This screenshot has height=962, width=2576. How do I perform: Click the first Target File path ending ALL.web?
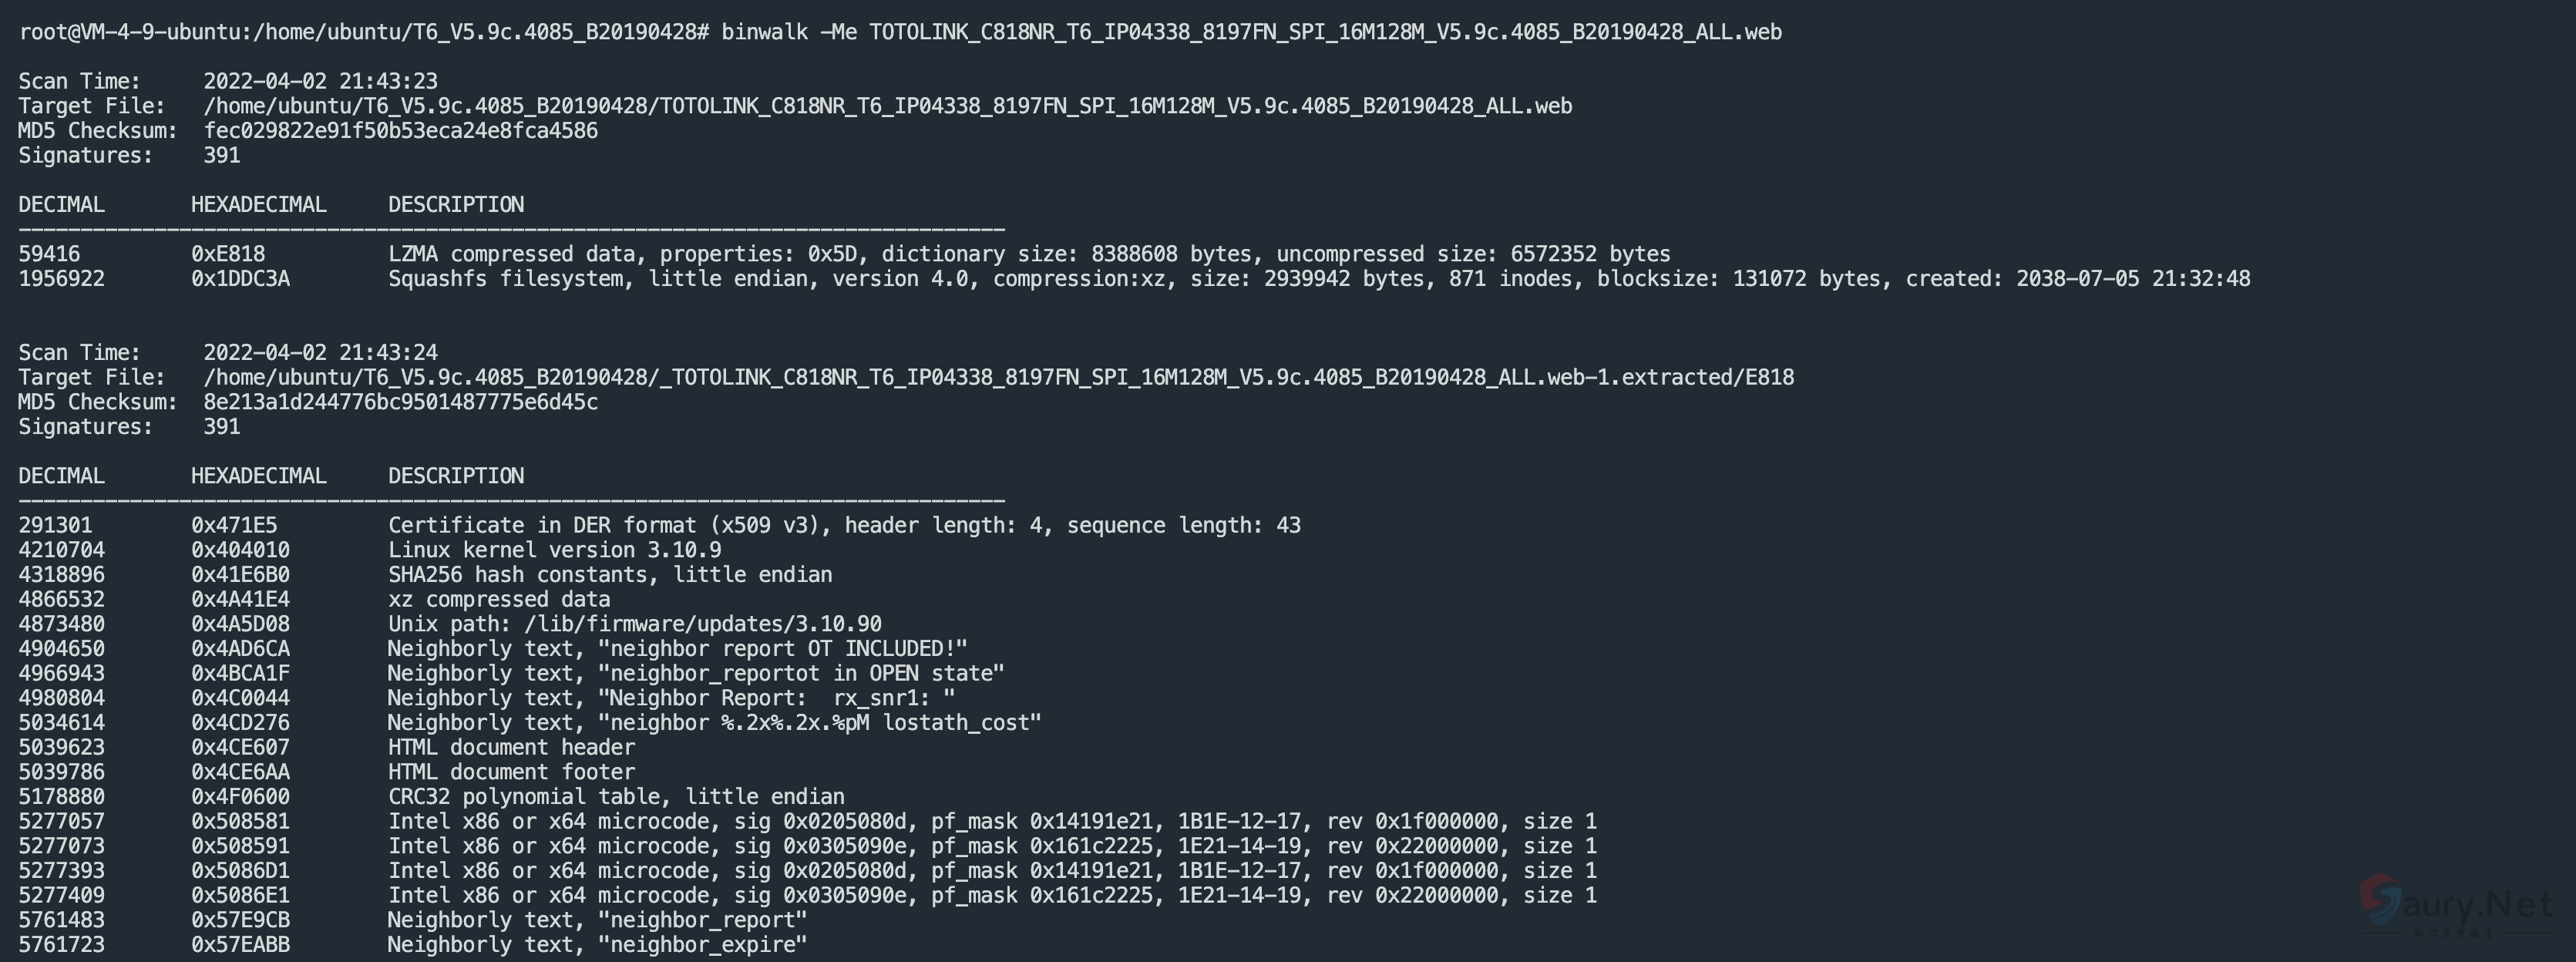pyautogui.click(x=887, y=106)
